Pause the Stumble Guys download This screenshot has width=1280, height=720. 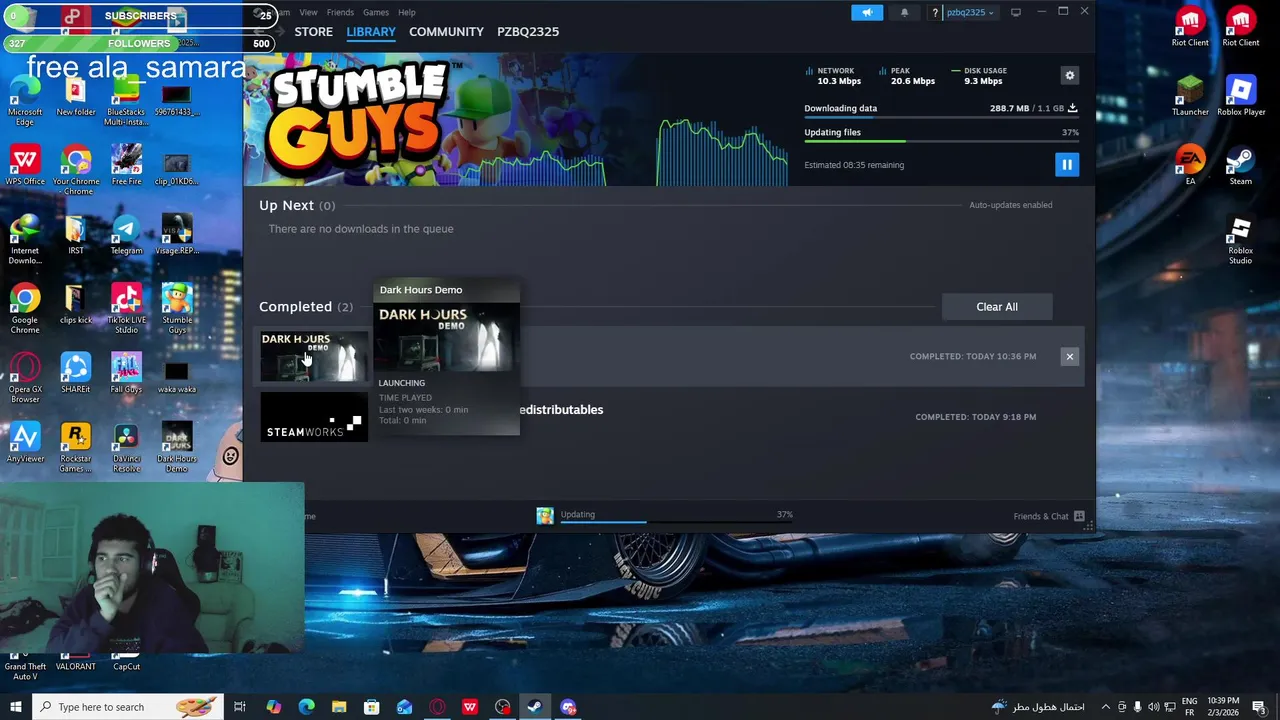point(1067,165)
